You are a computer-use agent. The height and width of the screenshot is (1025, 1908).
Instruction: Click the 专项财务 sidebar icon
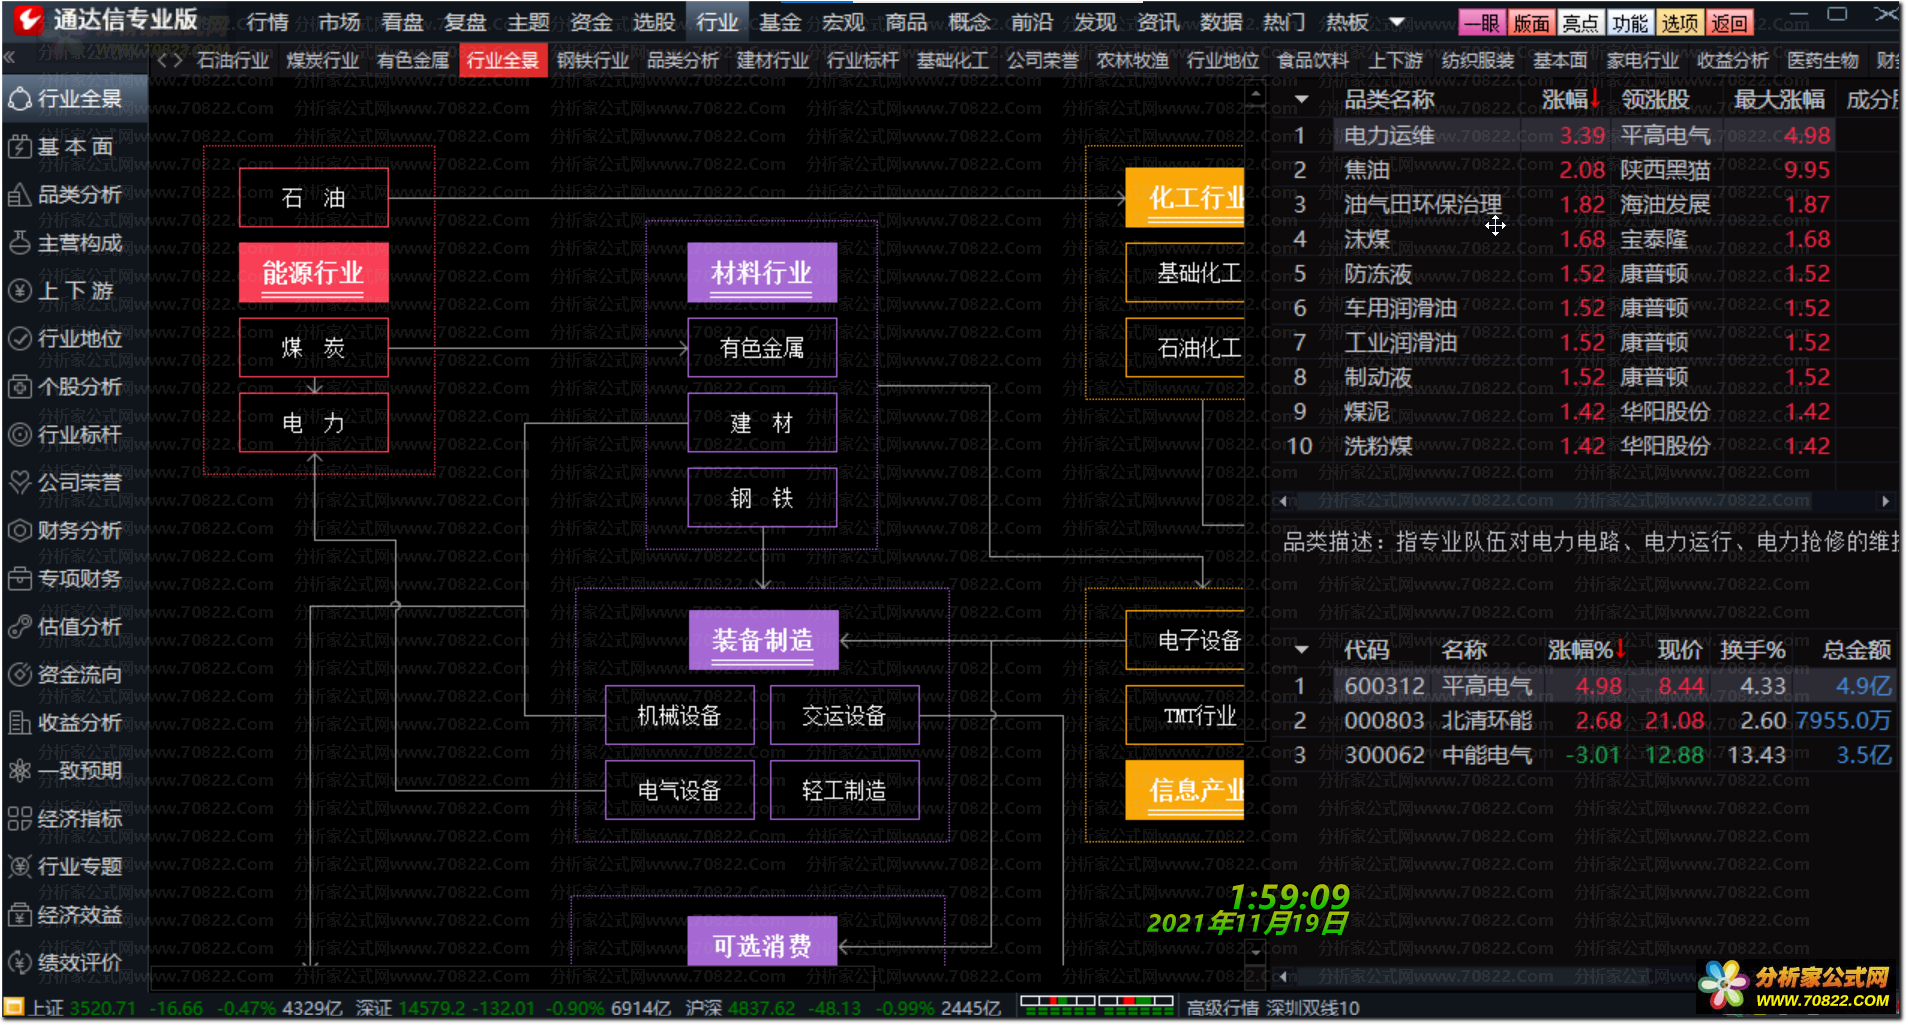pyautogui.click(x=19, y=579)
